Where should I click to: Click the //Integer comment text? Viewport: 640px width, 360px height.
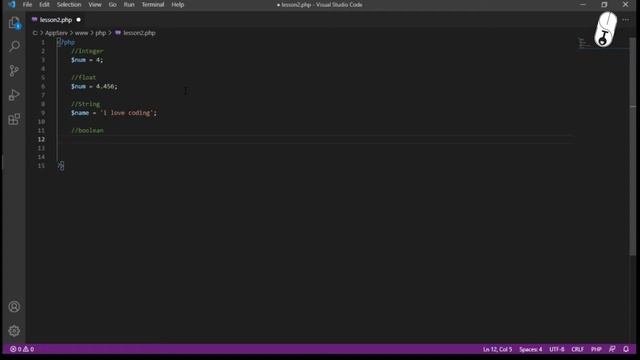pyautogui.click(x=87, y=51)
